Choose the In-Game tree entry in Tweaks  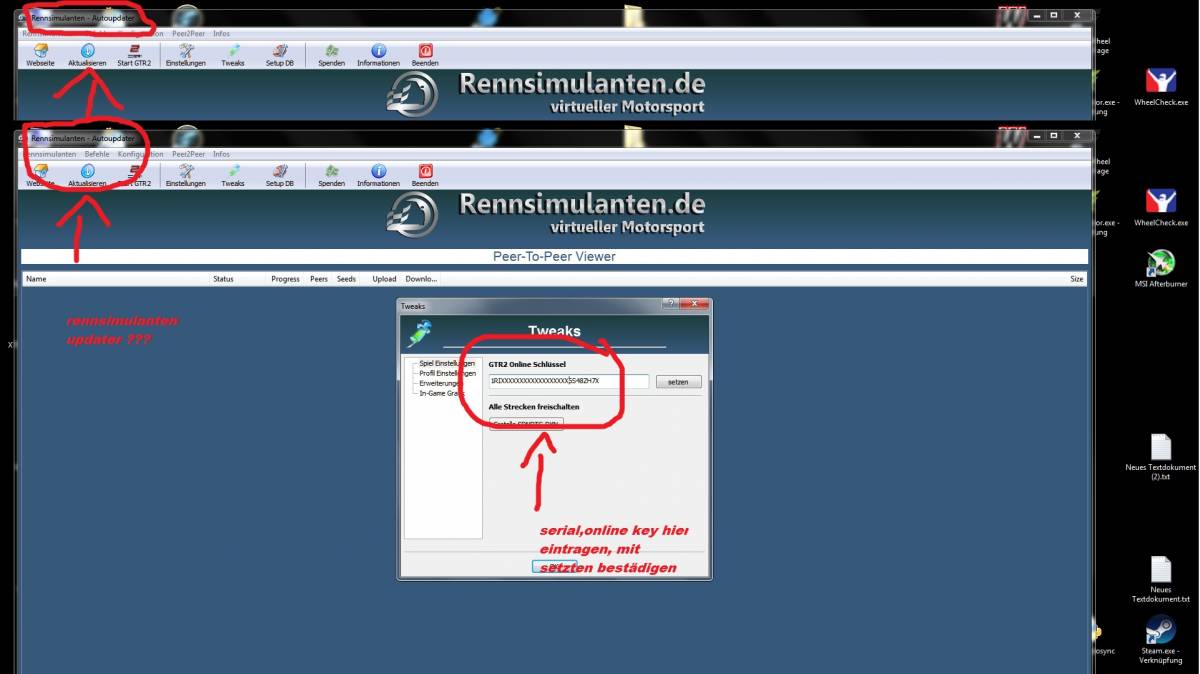[441, 393]
